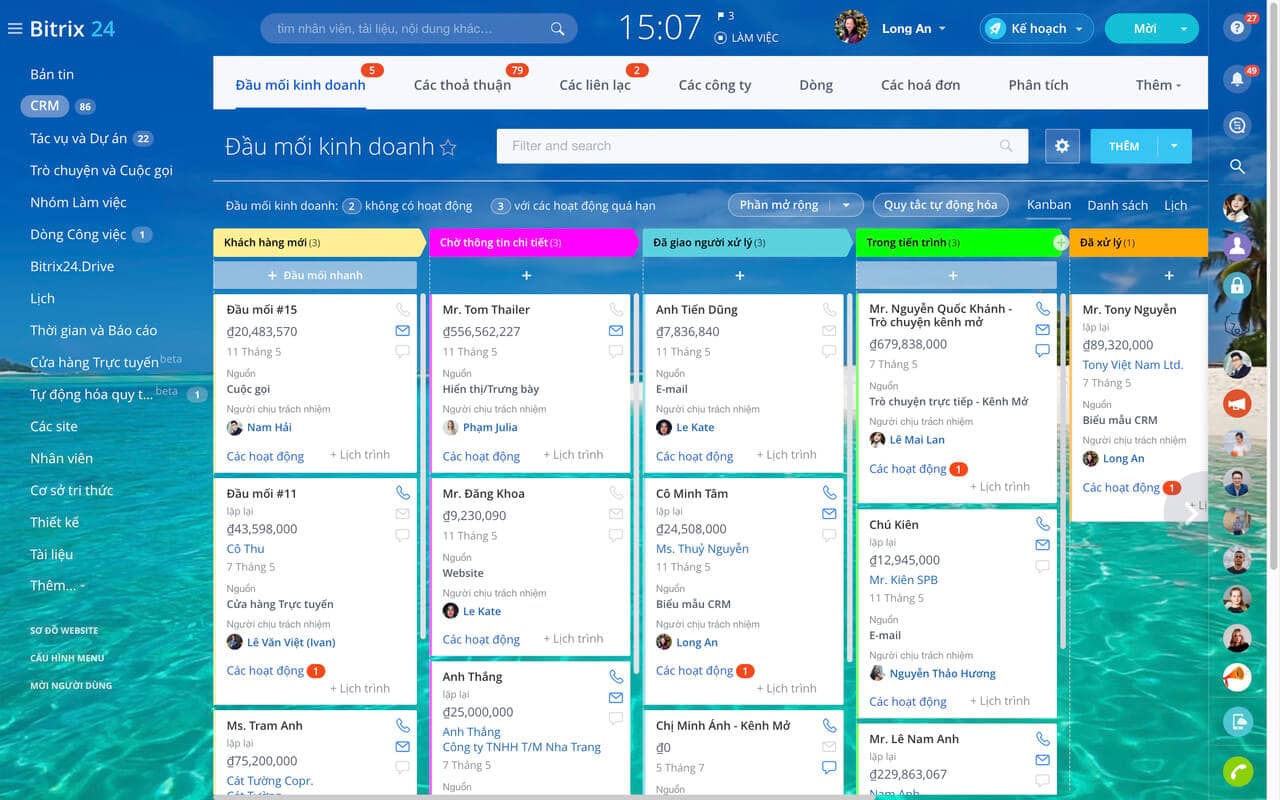
Task: Open the notifications bell icon
Action: coord(1238,79)
